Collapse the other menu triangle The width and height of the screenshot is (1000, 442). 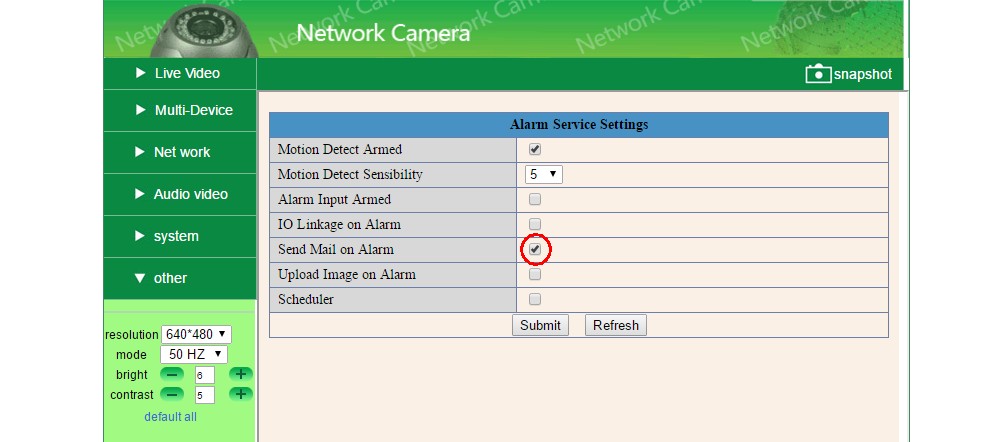140,278
